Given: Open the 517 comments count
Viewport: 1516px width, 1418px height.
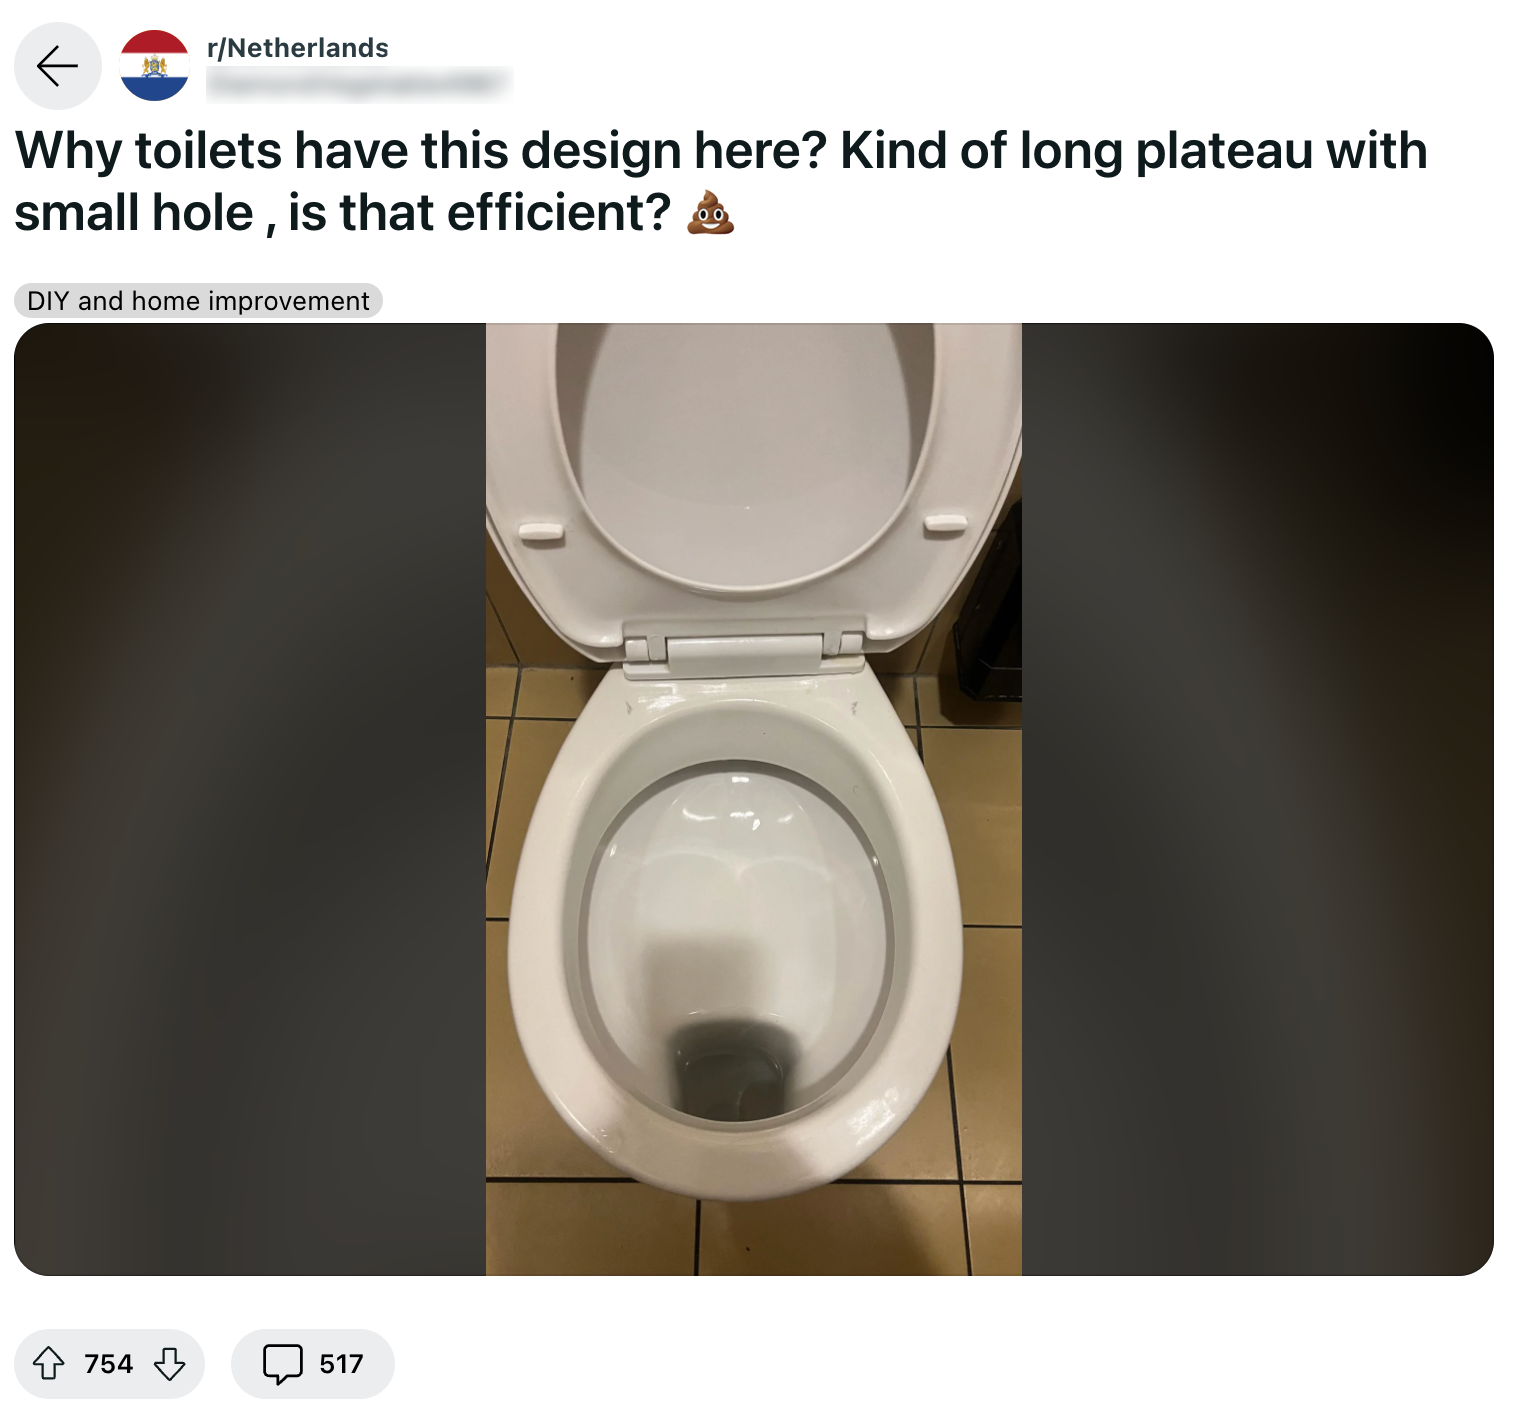Looking at the screenshot, I should pyautogui.click(x=341, y=1364).
